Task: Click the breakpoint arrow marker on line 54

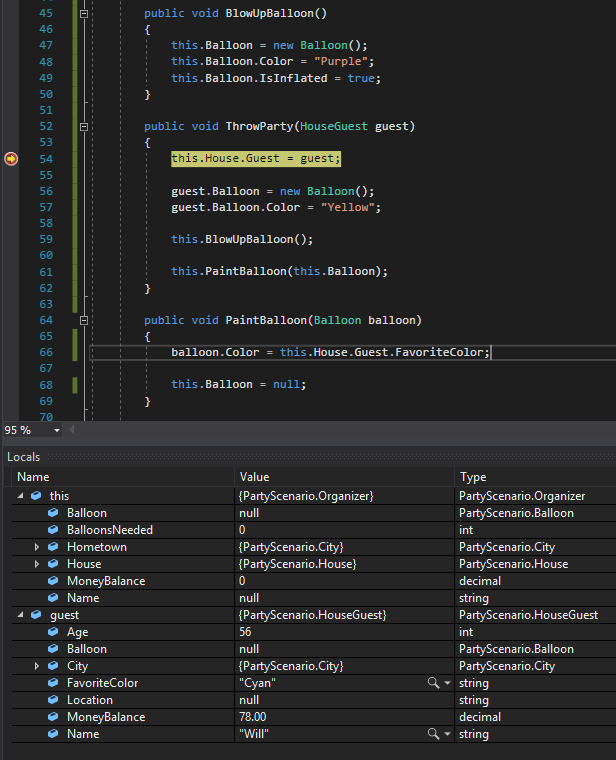Action: [11, 158]
